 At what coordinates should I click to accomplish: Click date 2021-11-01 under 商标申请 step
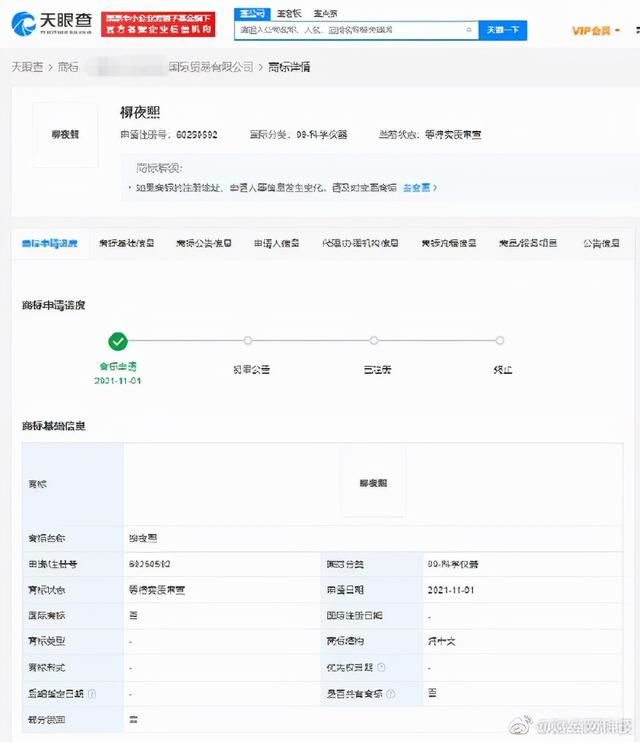(117, 380)
